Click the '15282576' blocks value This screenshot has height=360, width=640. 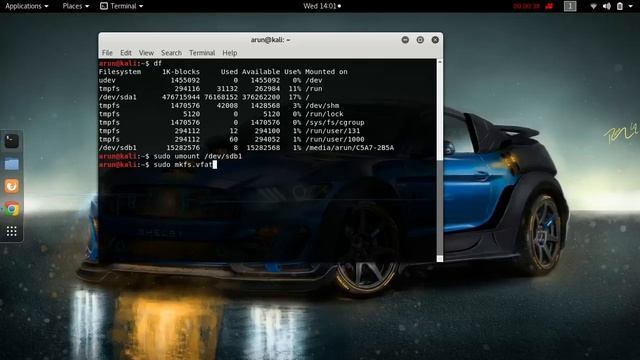tap(183, 148)
